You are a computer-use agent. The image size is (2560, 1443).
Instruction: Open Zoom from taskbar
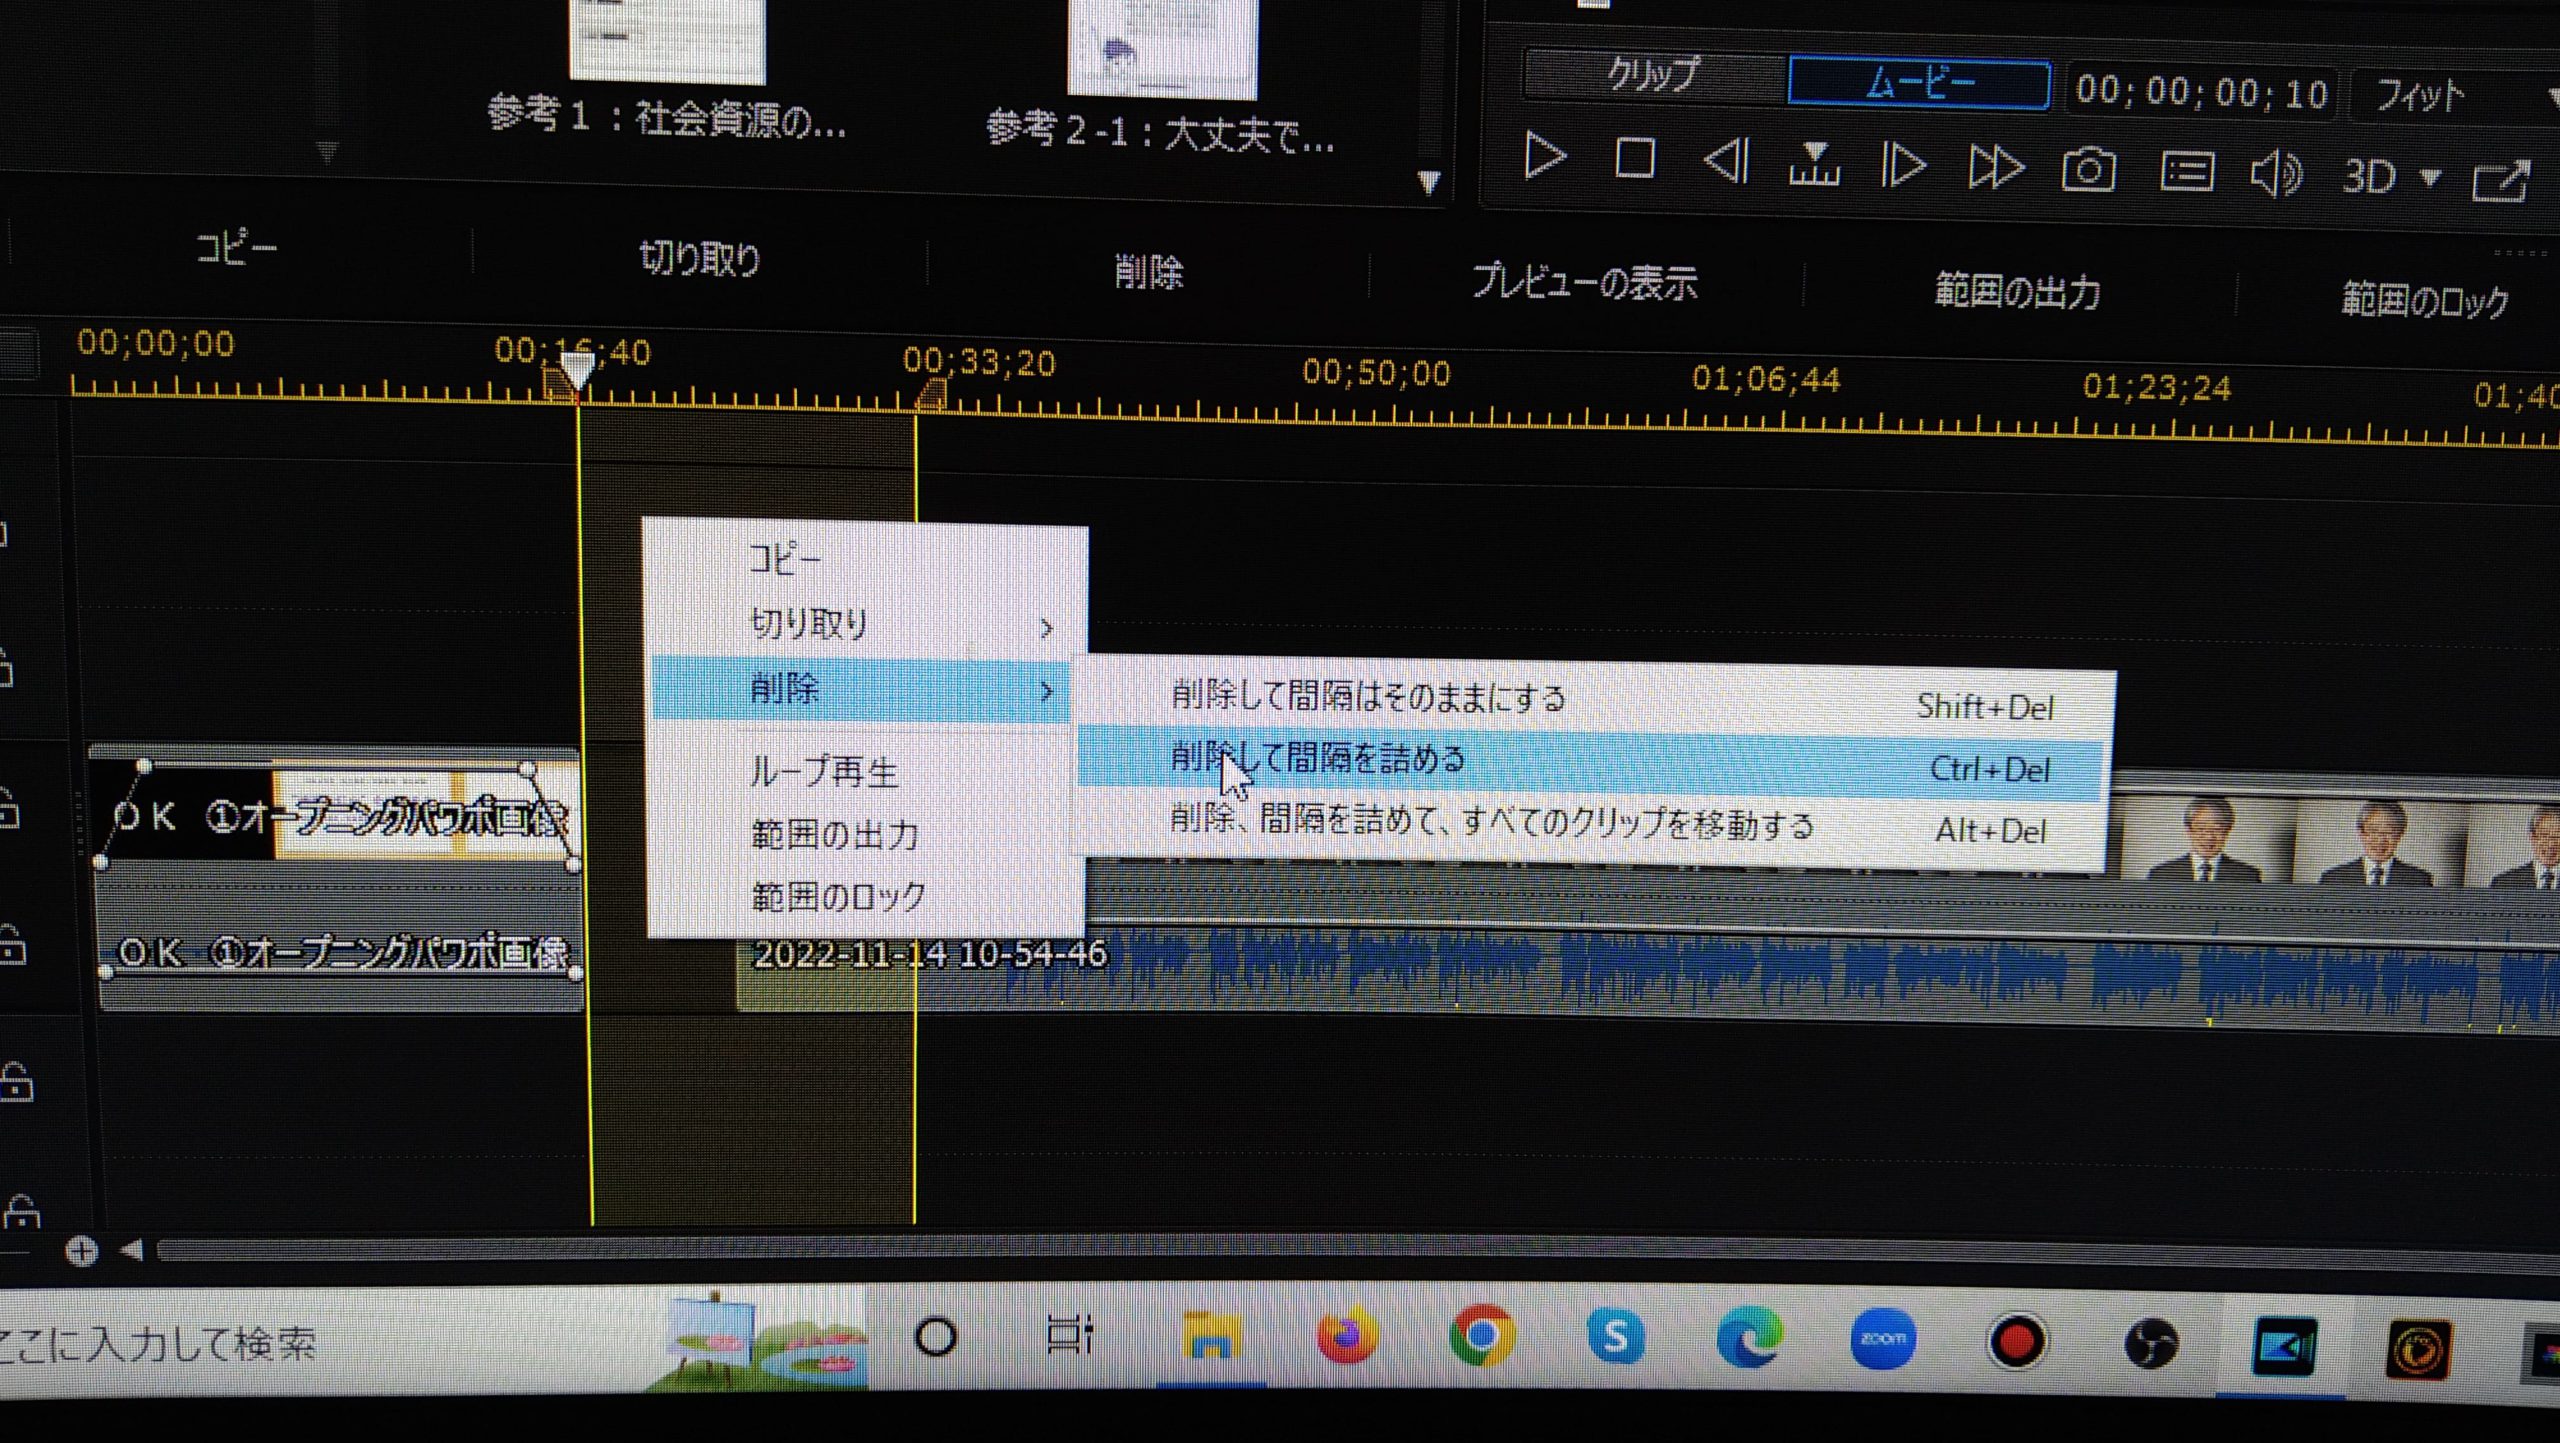[1883, 1338]
